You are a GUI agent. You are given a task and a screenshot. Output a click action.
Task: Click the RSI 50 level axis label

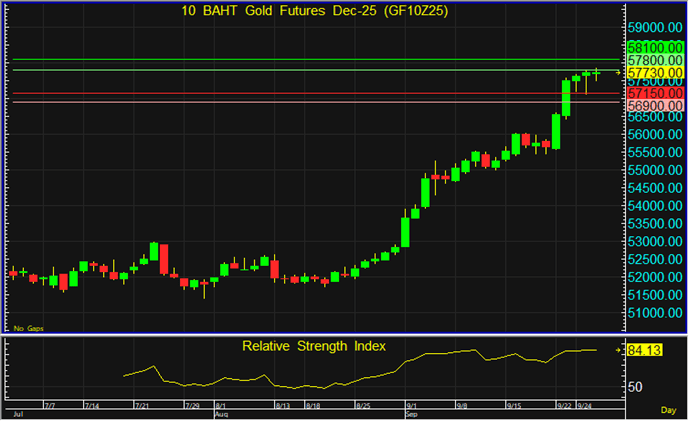pyautogui.click(x=634, y=385)
